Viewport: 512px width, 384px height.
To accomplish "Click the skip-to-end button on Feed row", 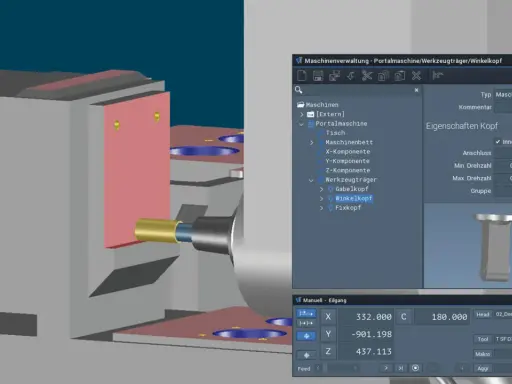I will tap(401, 368).
